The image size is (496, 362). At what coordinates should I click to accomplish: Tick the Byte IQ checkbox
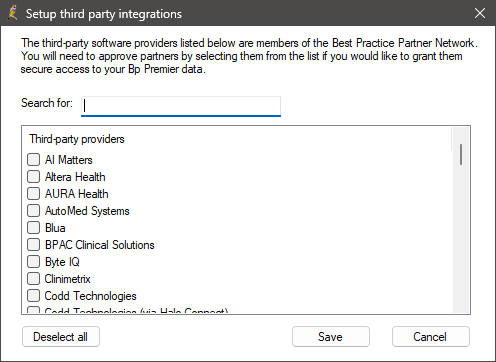point(33,261)
